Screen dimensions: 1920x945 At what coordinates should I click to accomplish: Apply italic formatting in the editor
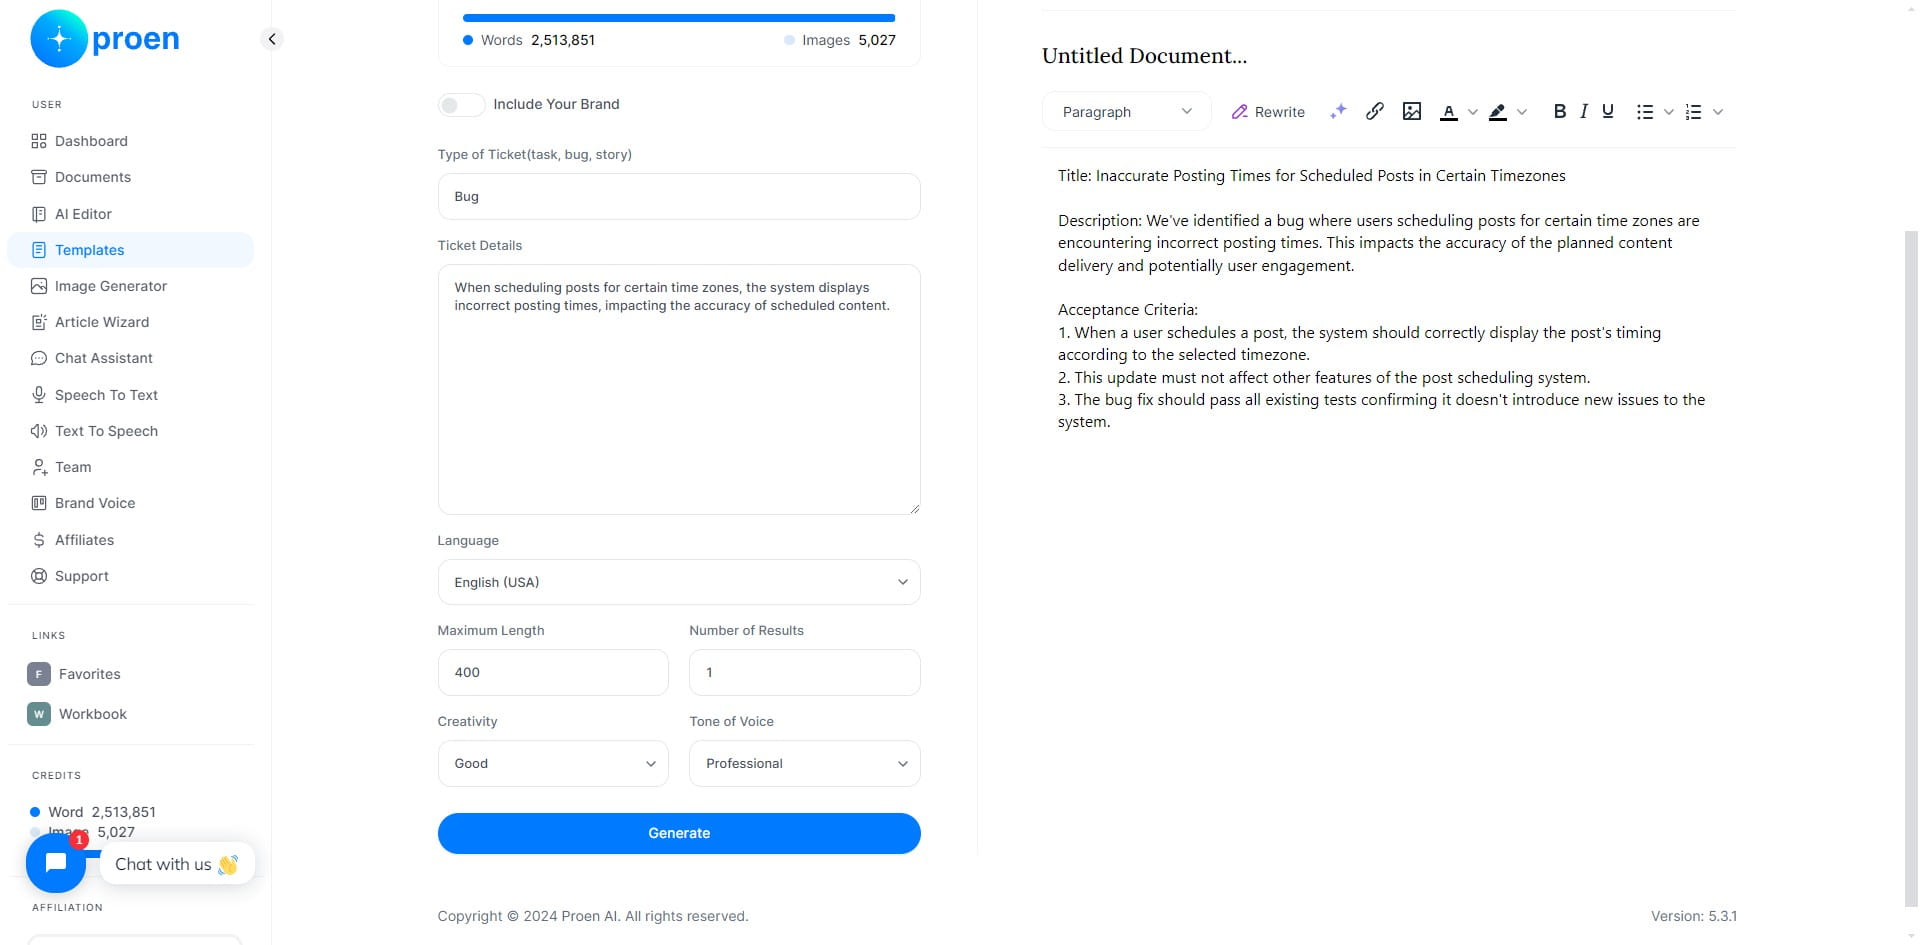click(x=1584, y=111)
